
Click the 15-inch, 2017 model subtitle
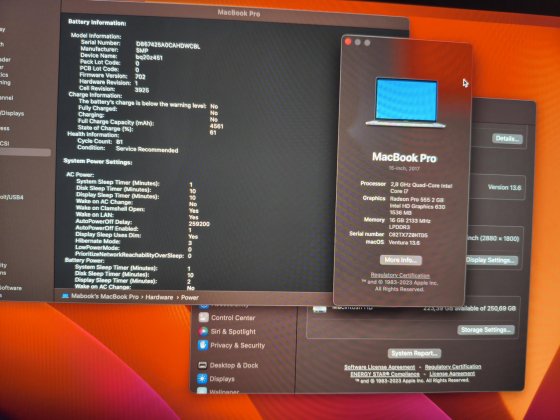tap(404, 168)
